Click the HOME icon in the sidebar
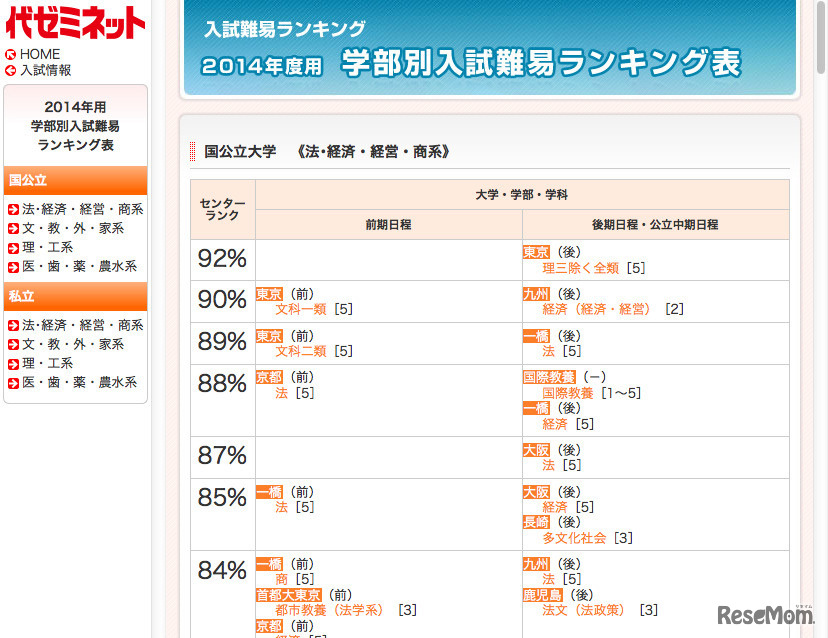The height and width of the screenshot is (638, 828). pyautogui.click(x=10, y=54)
